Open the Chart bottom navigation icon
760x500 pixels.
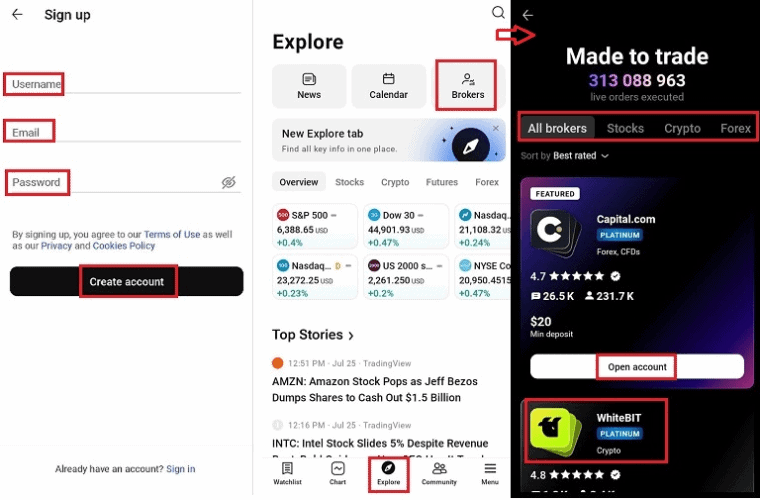[x=338, y=473]
